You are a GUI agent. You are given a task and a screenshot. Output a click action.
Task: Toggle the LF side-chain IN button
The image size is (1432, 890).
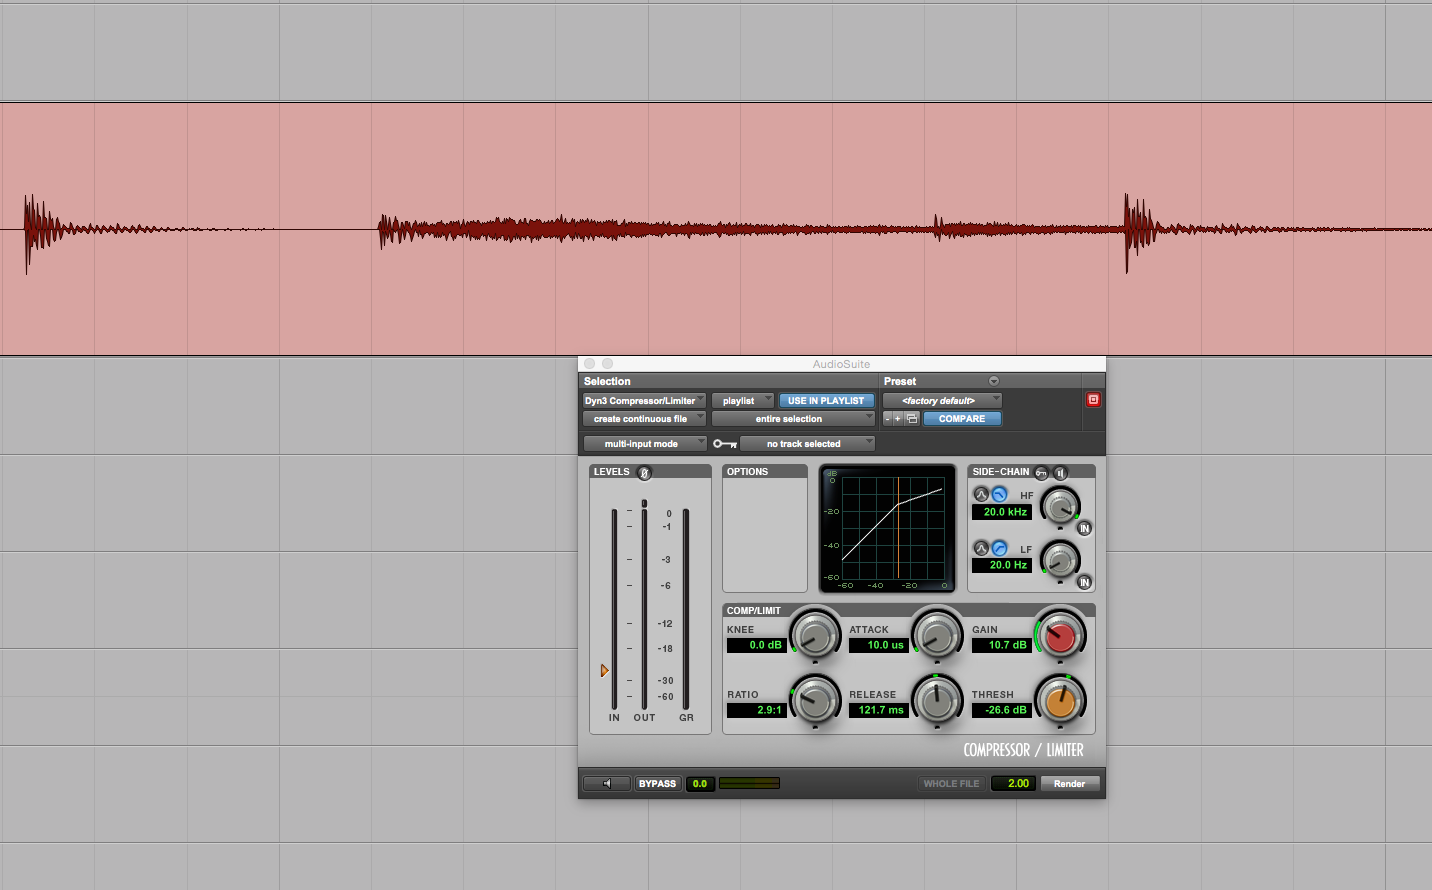point(1084,582)
